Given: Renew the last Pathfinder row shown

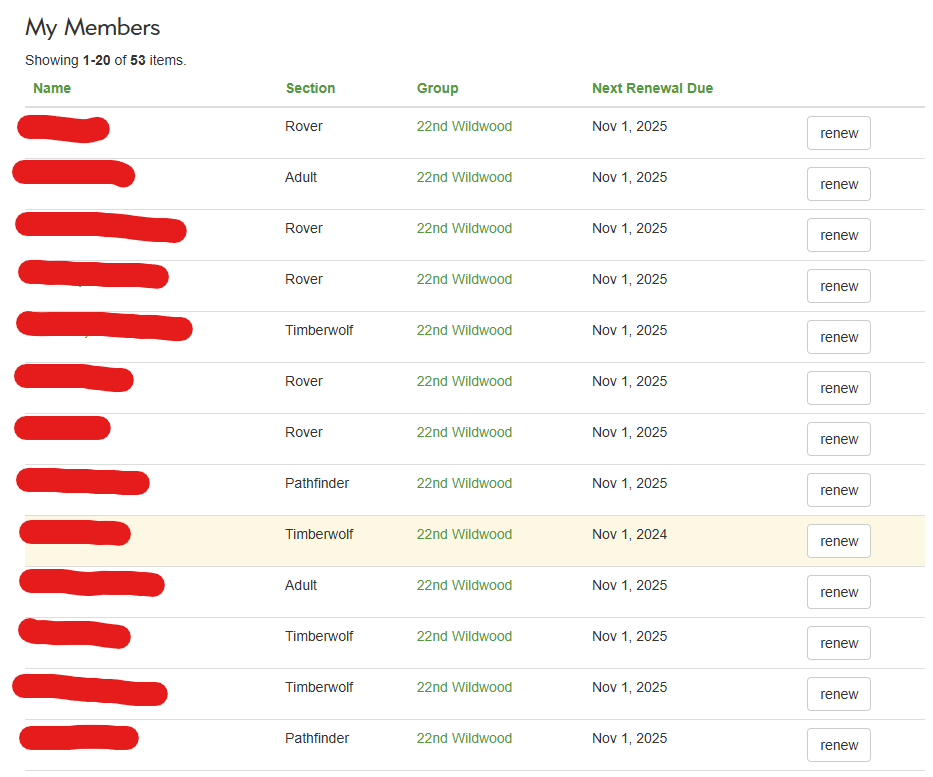Looking at the screenshot, I should click(x=838, y=745).
